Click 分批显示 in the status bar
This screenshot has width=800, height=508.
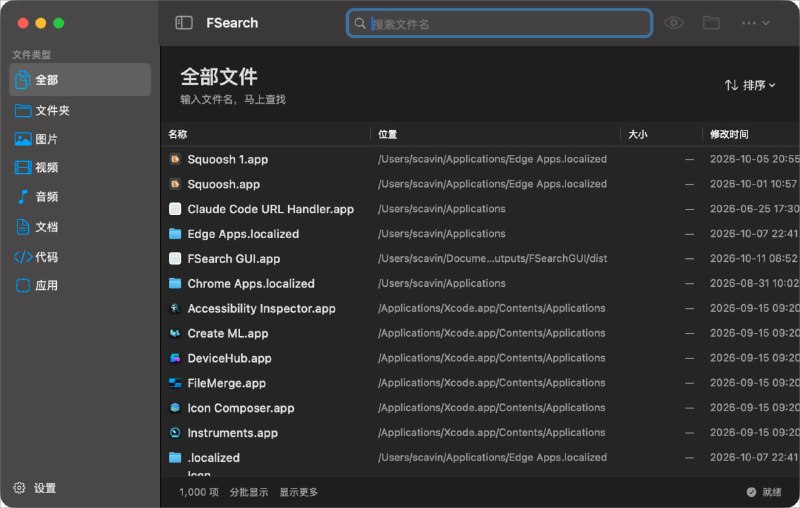(x=248, y=492)
